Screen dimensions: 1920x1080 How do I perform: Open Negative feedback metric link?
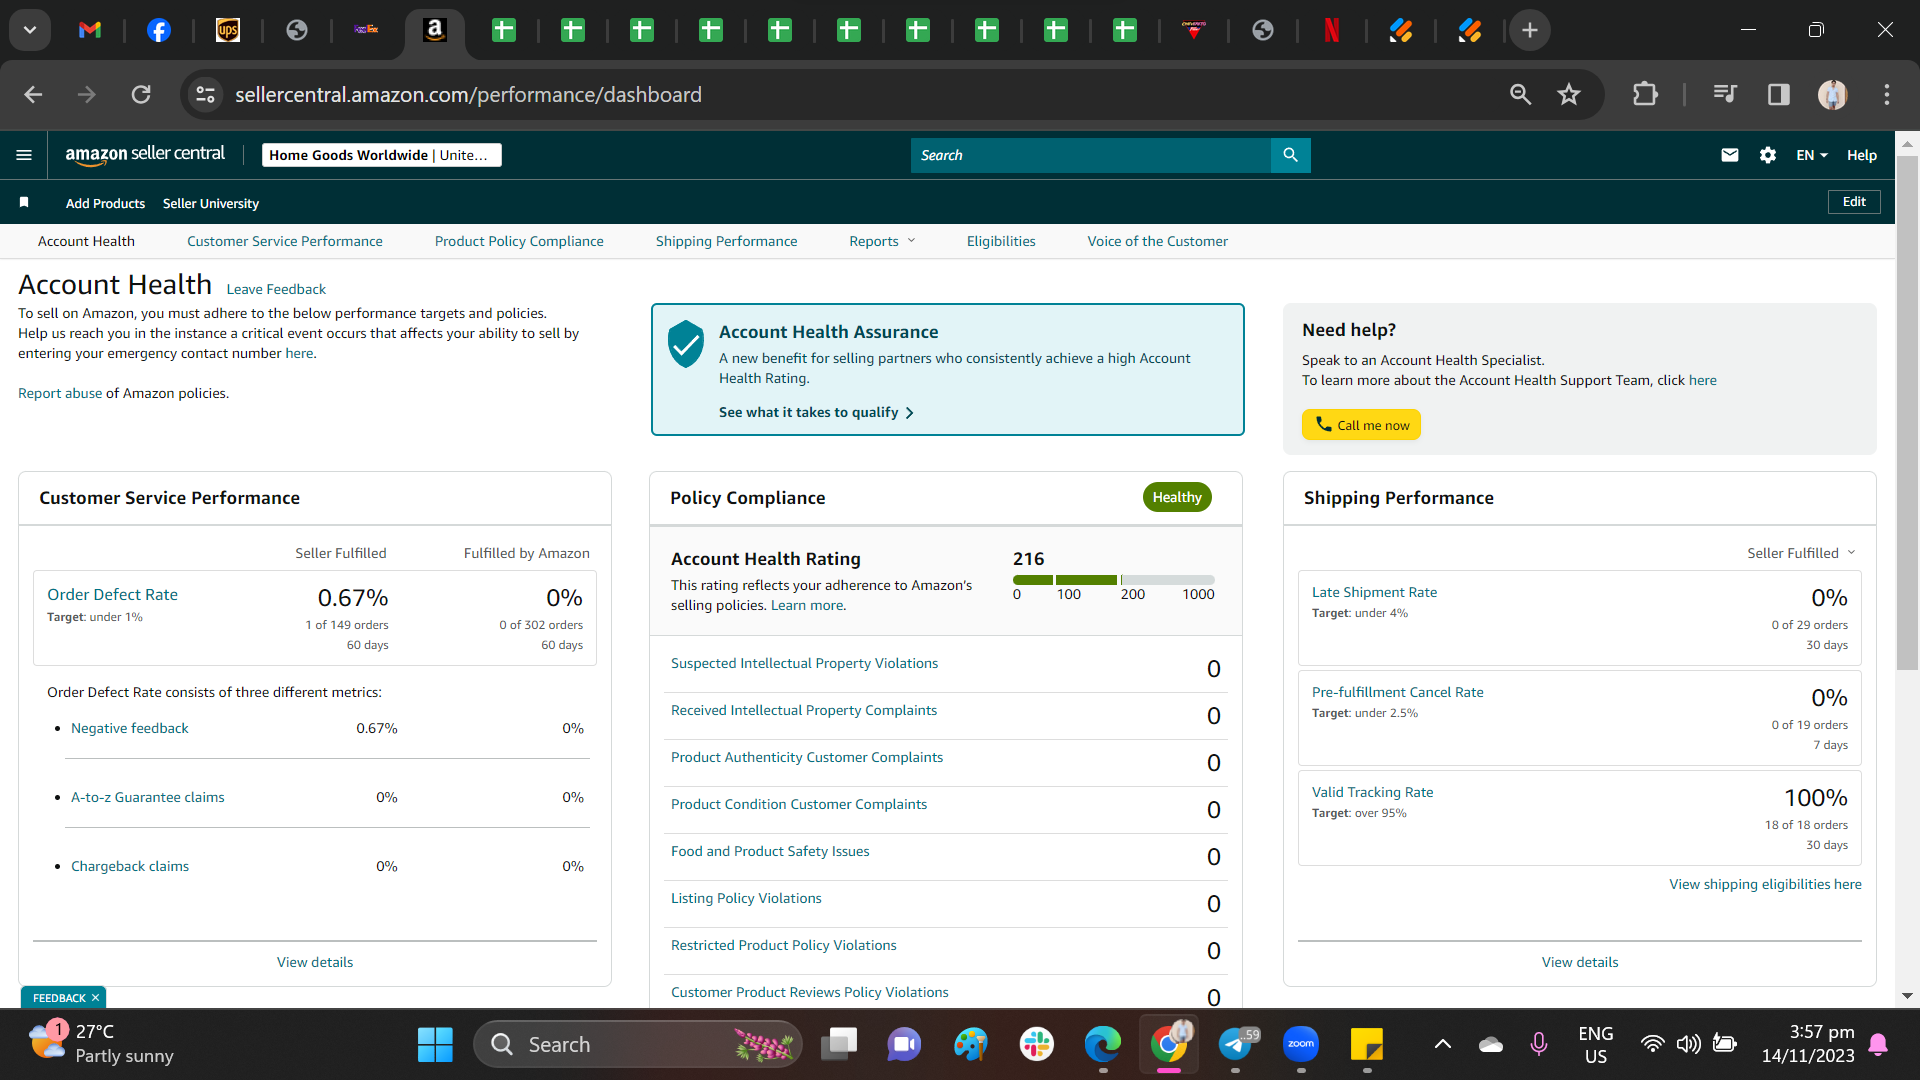[x=129, y=728]
